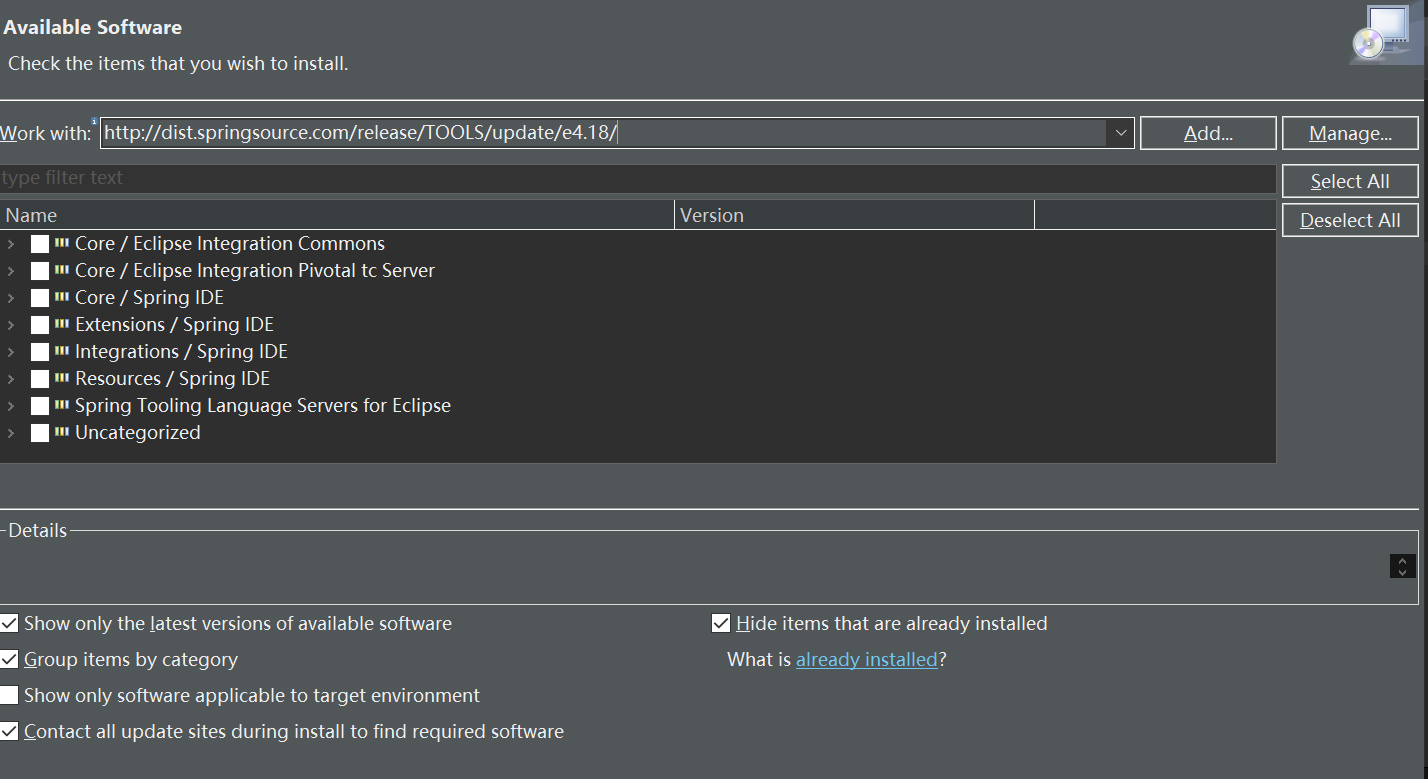Click category icon beside Uncategorized
This screenshot has width=1428, height=779.
pos(62,432)
